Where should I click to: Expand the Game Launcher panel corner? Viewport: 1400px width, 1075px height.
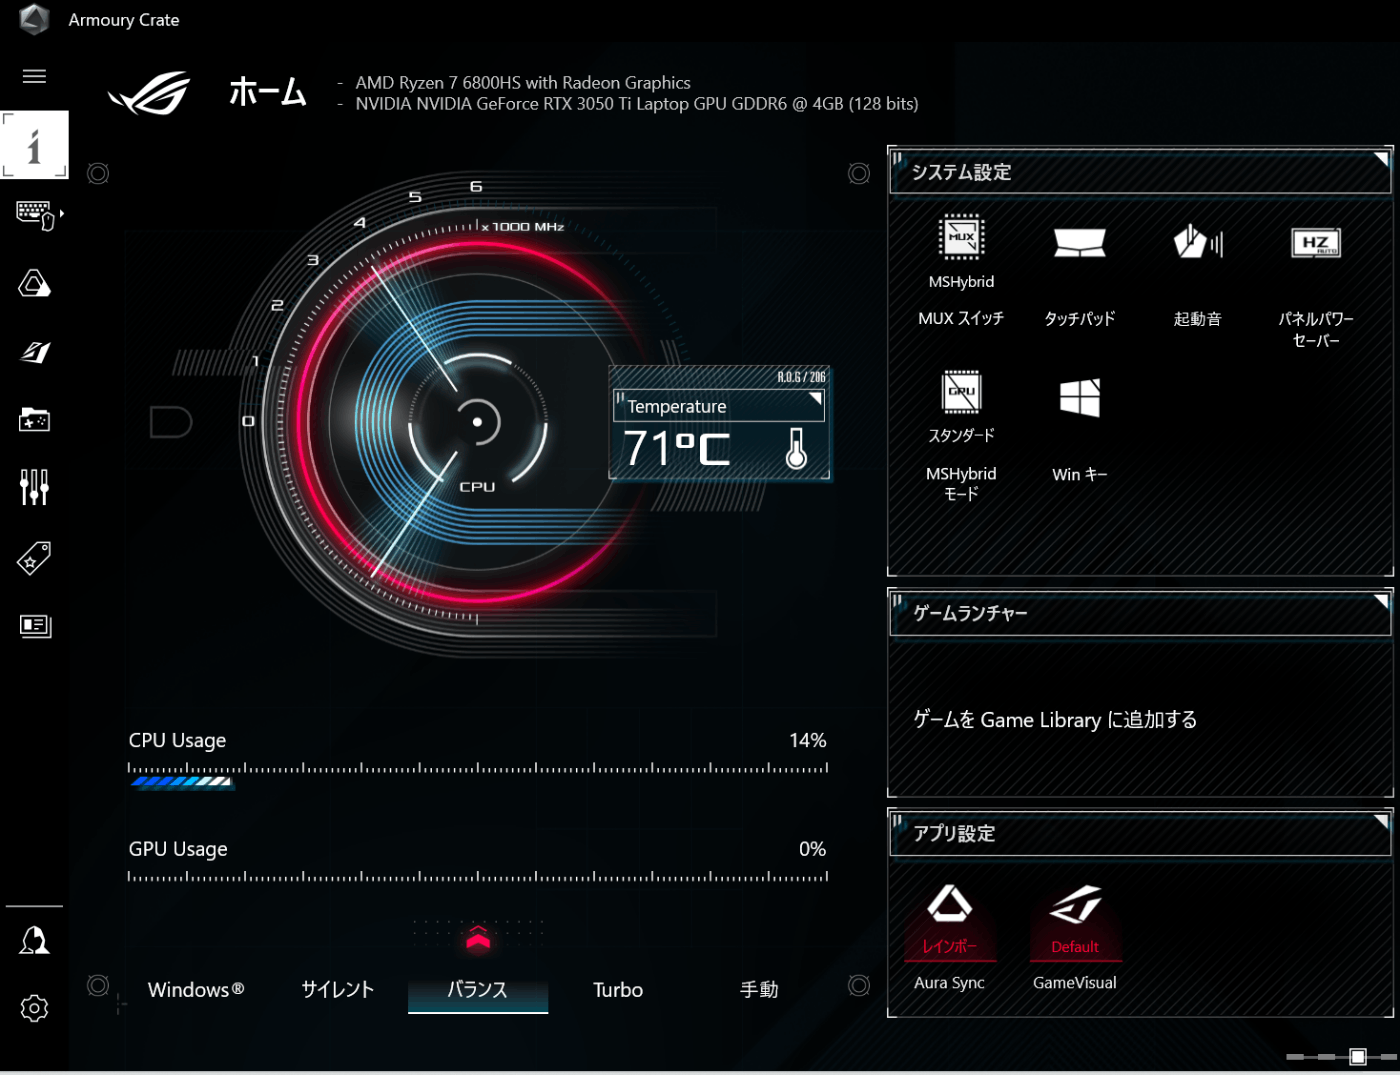click(1381, 601)
